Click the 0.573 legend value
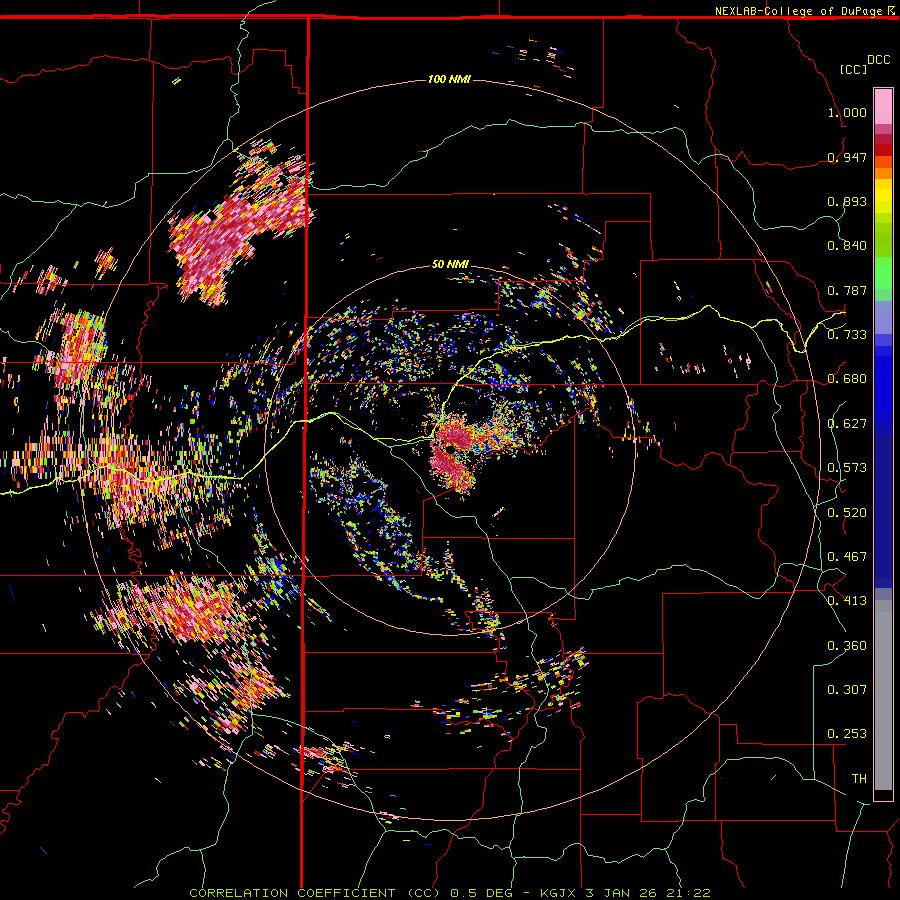The height and width of the screenshot is (900, 900). (847, 468)
